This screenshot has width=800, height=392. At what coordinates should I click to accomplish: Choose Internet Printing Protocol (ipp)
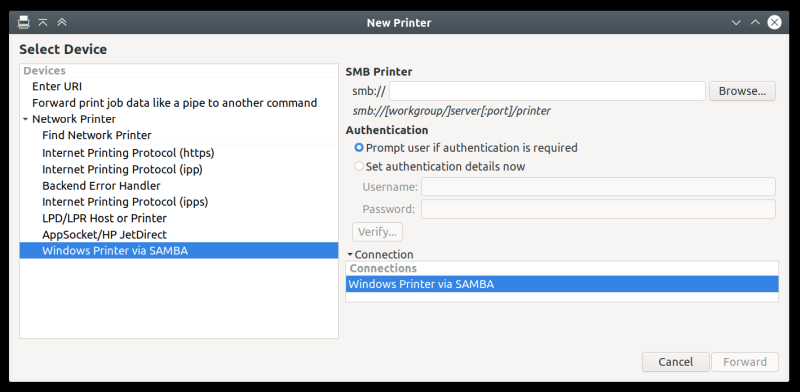coord(179,169)
